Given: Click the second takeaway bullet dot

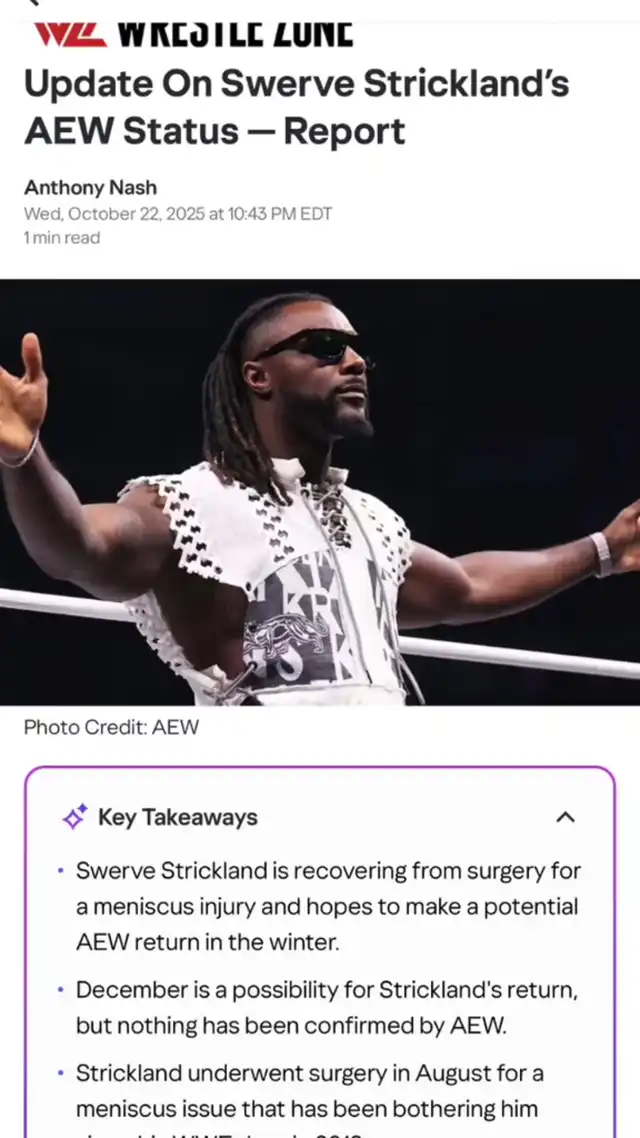Looking at the screenshot, I should point(61,989).
